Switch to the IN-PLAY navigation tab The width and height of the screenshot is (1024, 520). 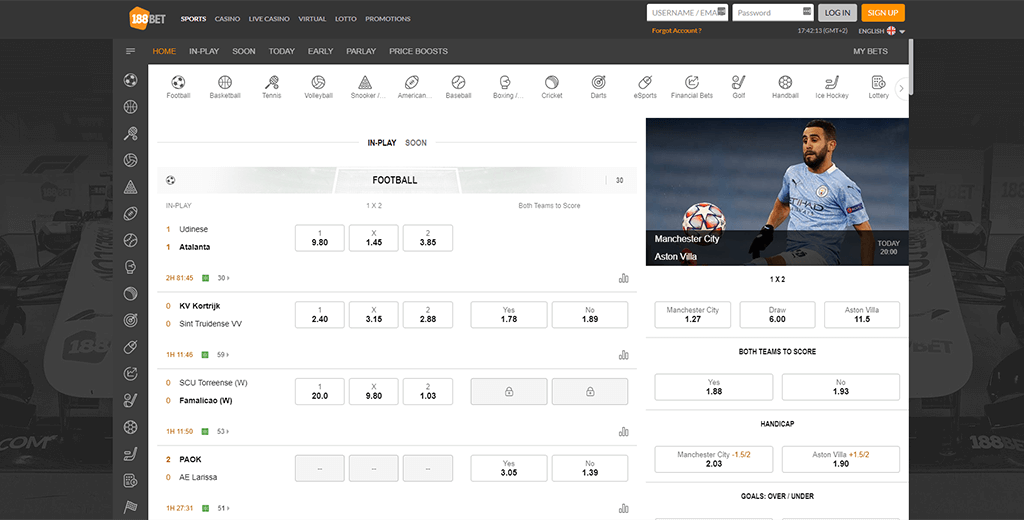204,51
